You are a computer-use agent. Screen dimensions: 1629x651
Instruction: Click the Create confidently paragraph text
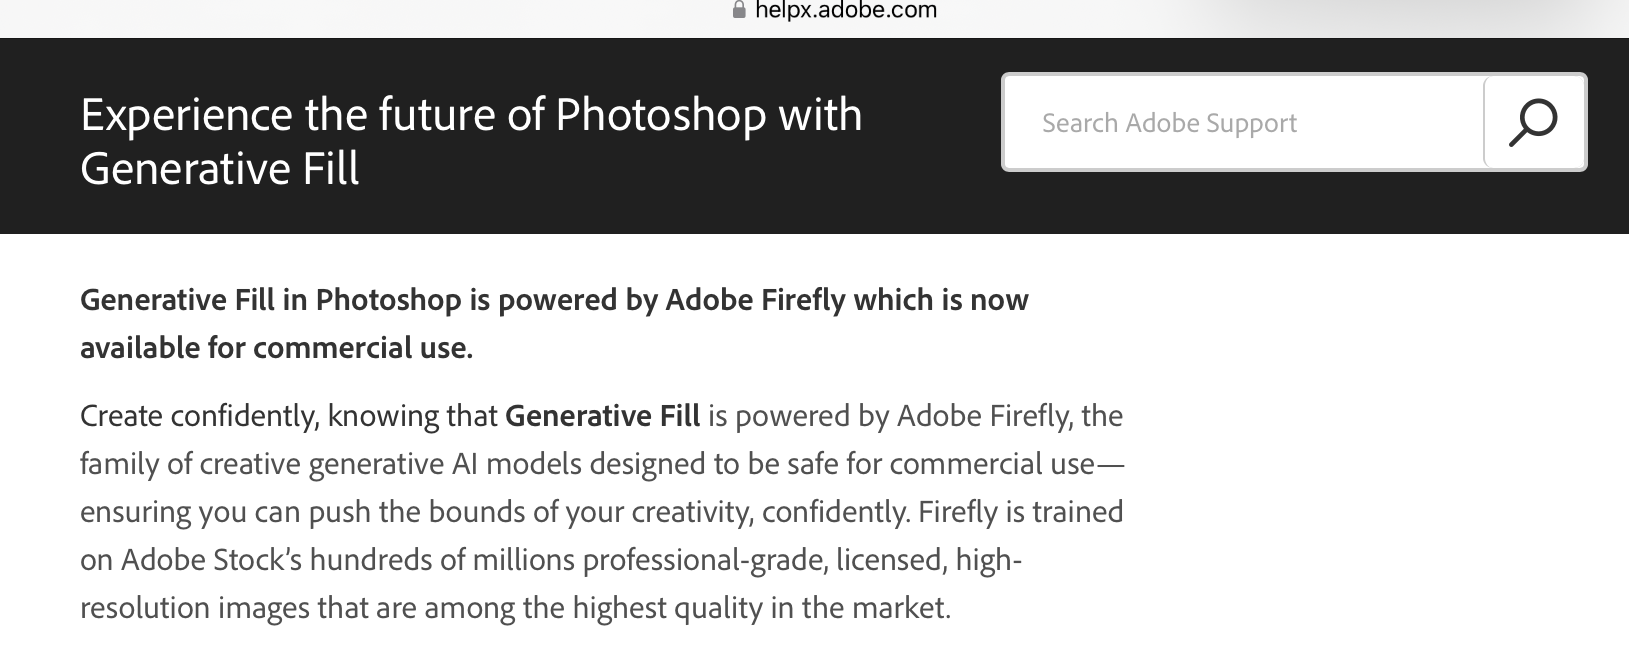600,510
